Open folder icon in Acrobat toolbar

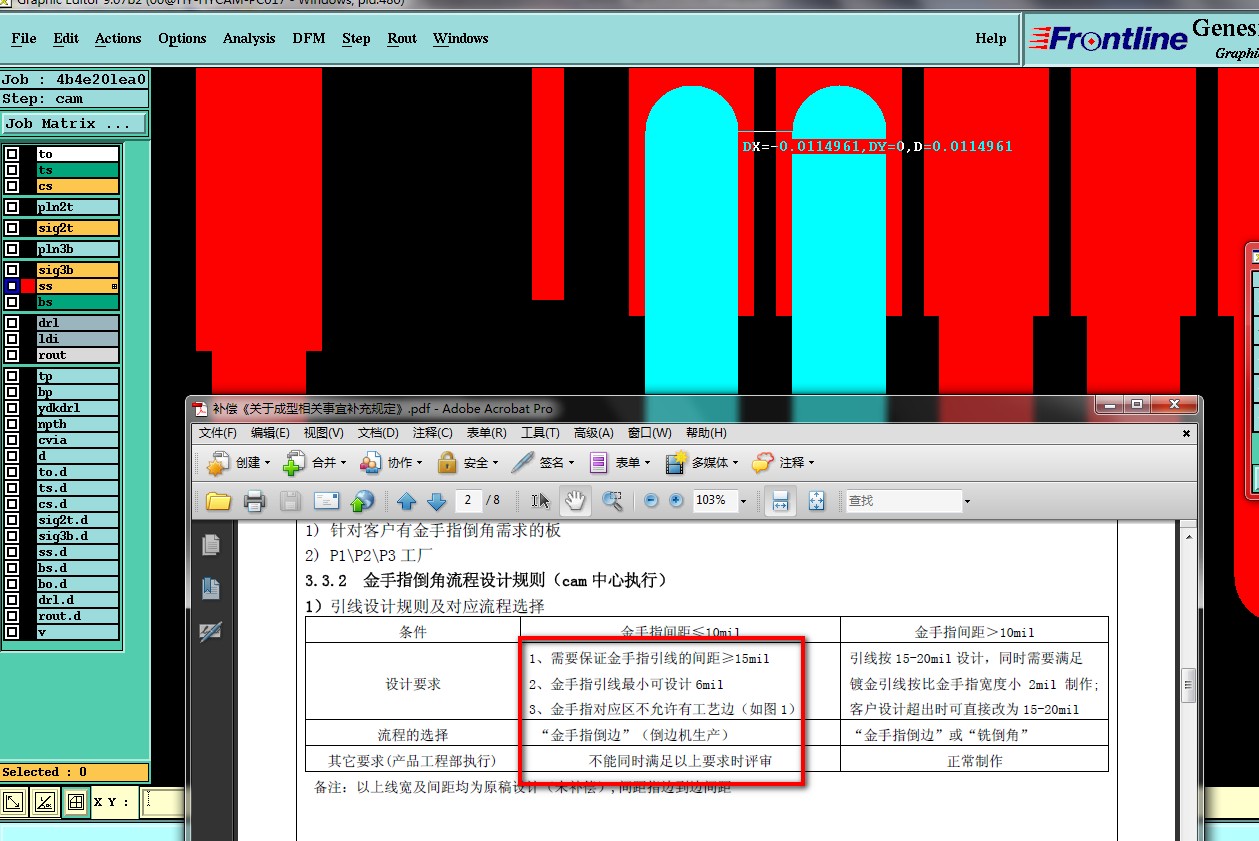(218, 501)
